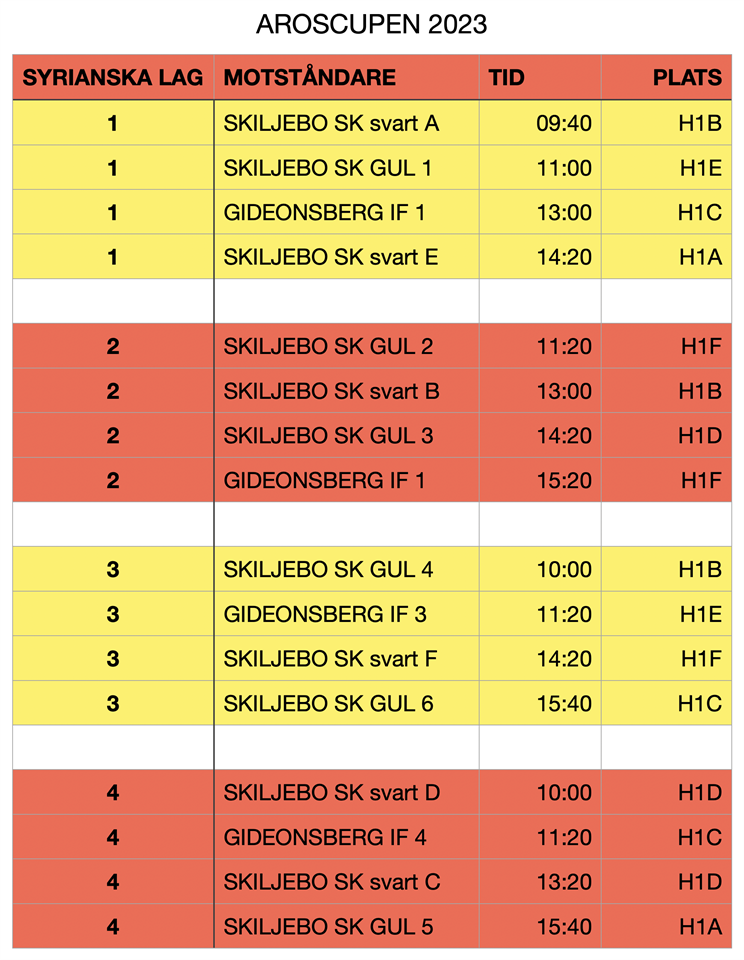This screenshot has width=744, height=960.
Task: Select the SKILJEBO SK svart A cell
Action: click(x=331, y=123)
